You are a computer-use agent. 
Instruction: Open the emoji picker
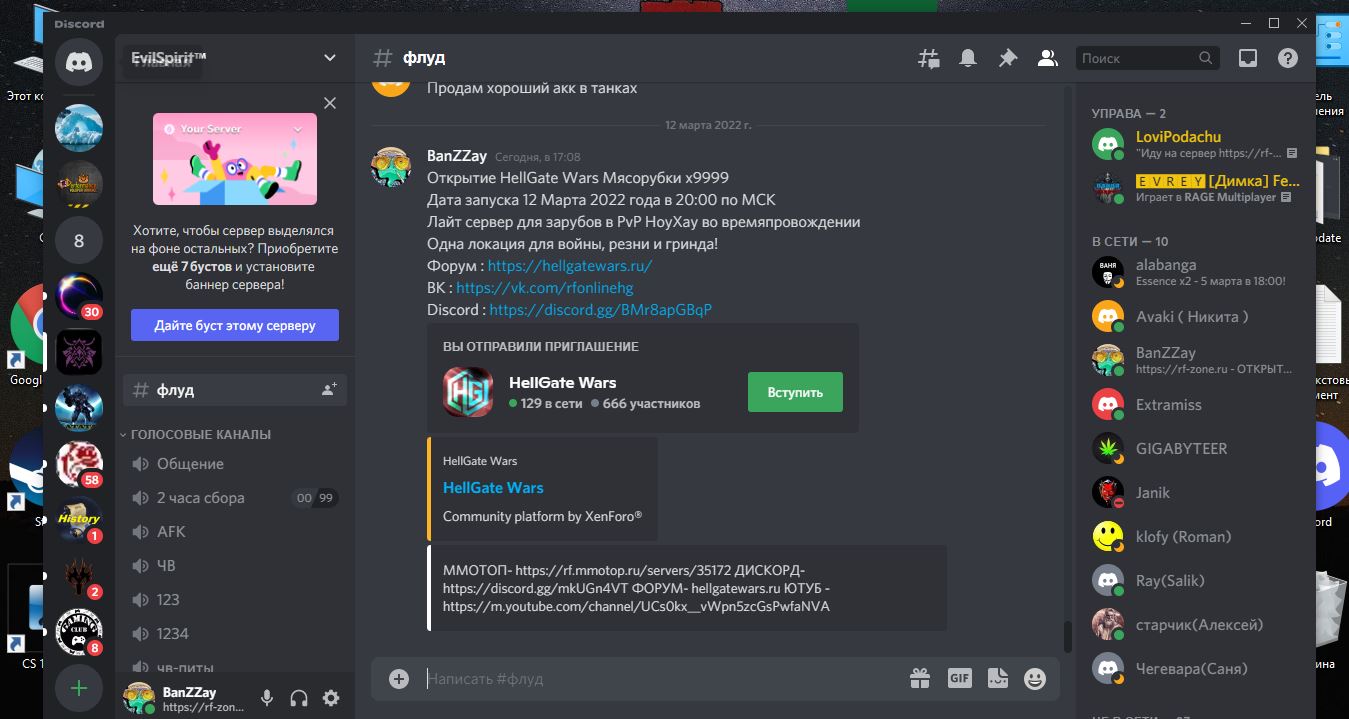(x=1035, y=679)
